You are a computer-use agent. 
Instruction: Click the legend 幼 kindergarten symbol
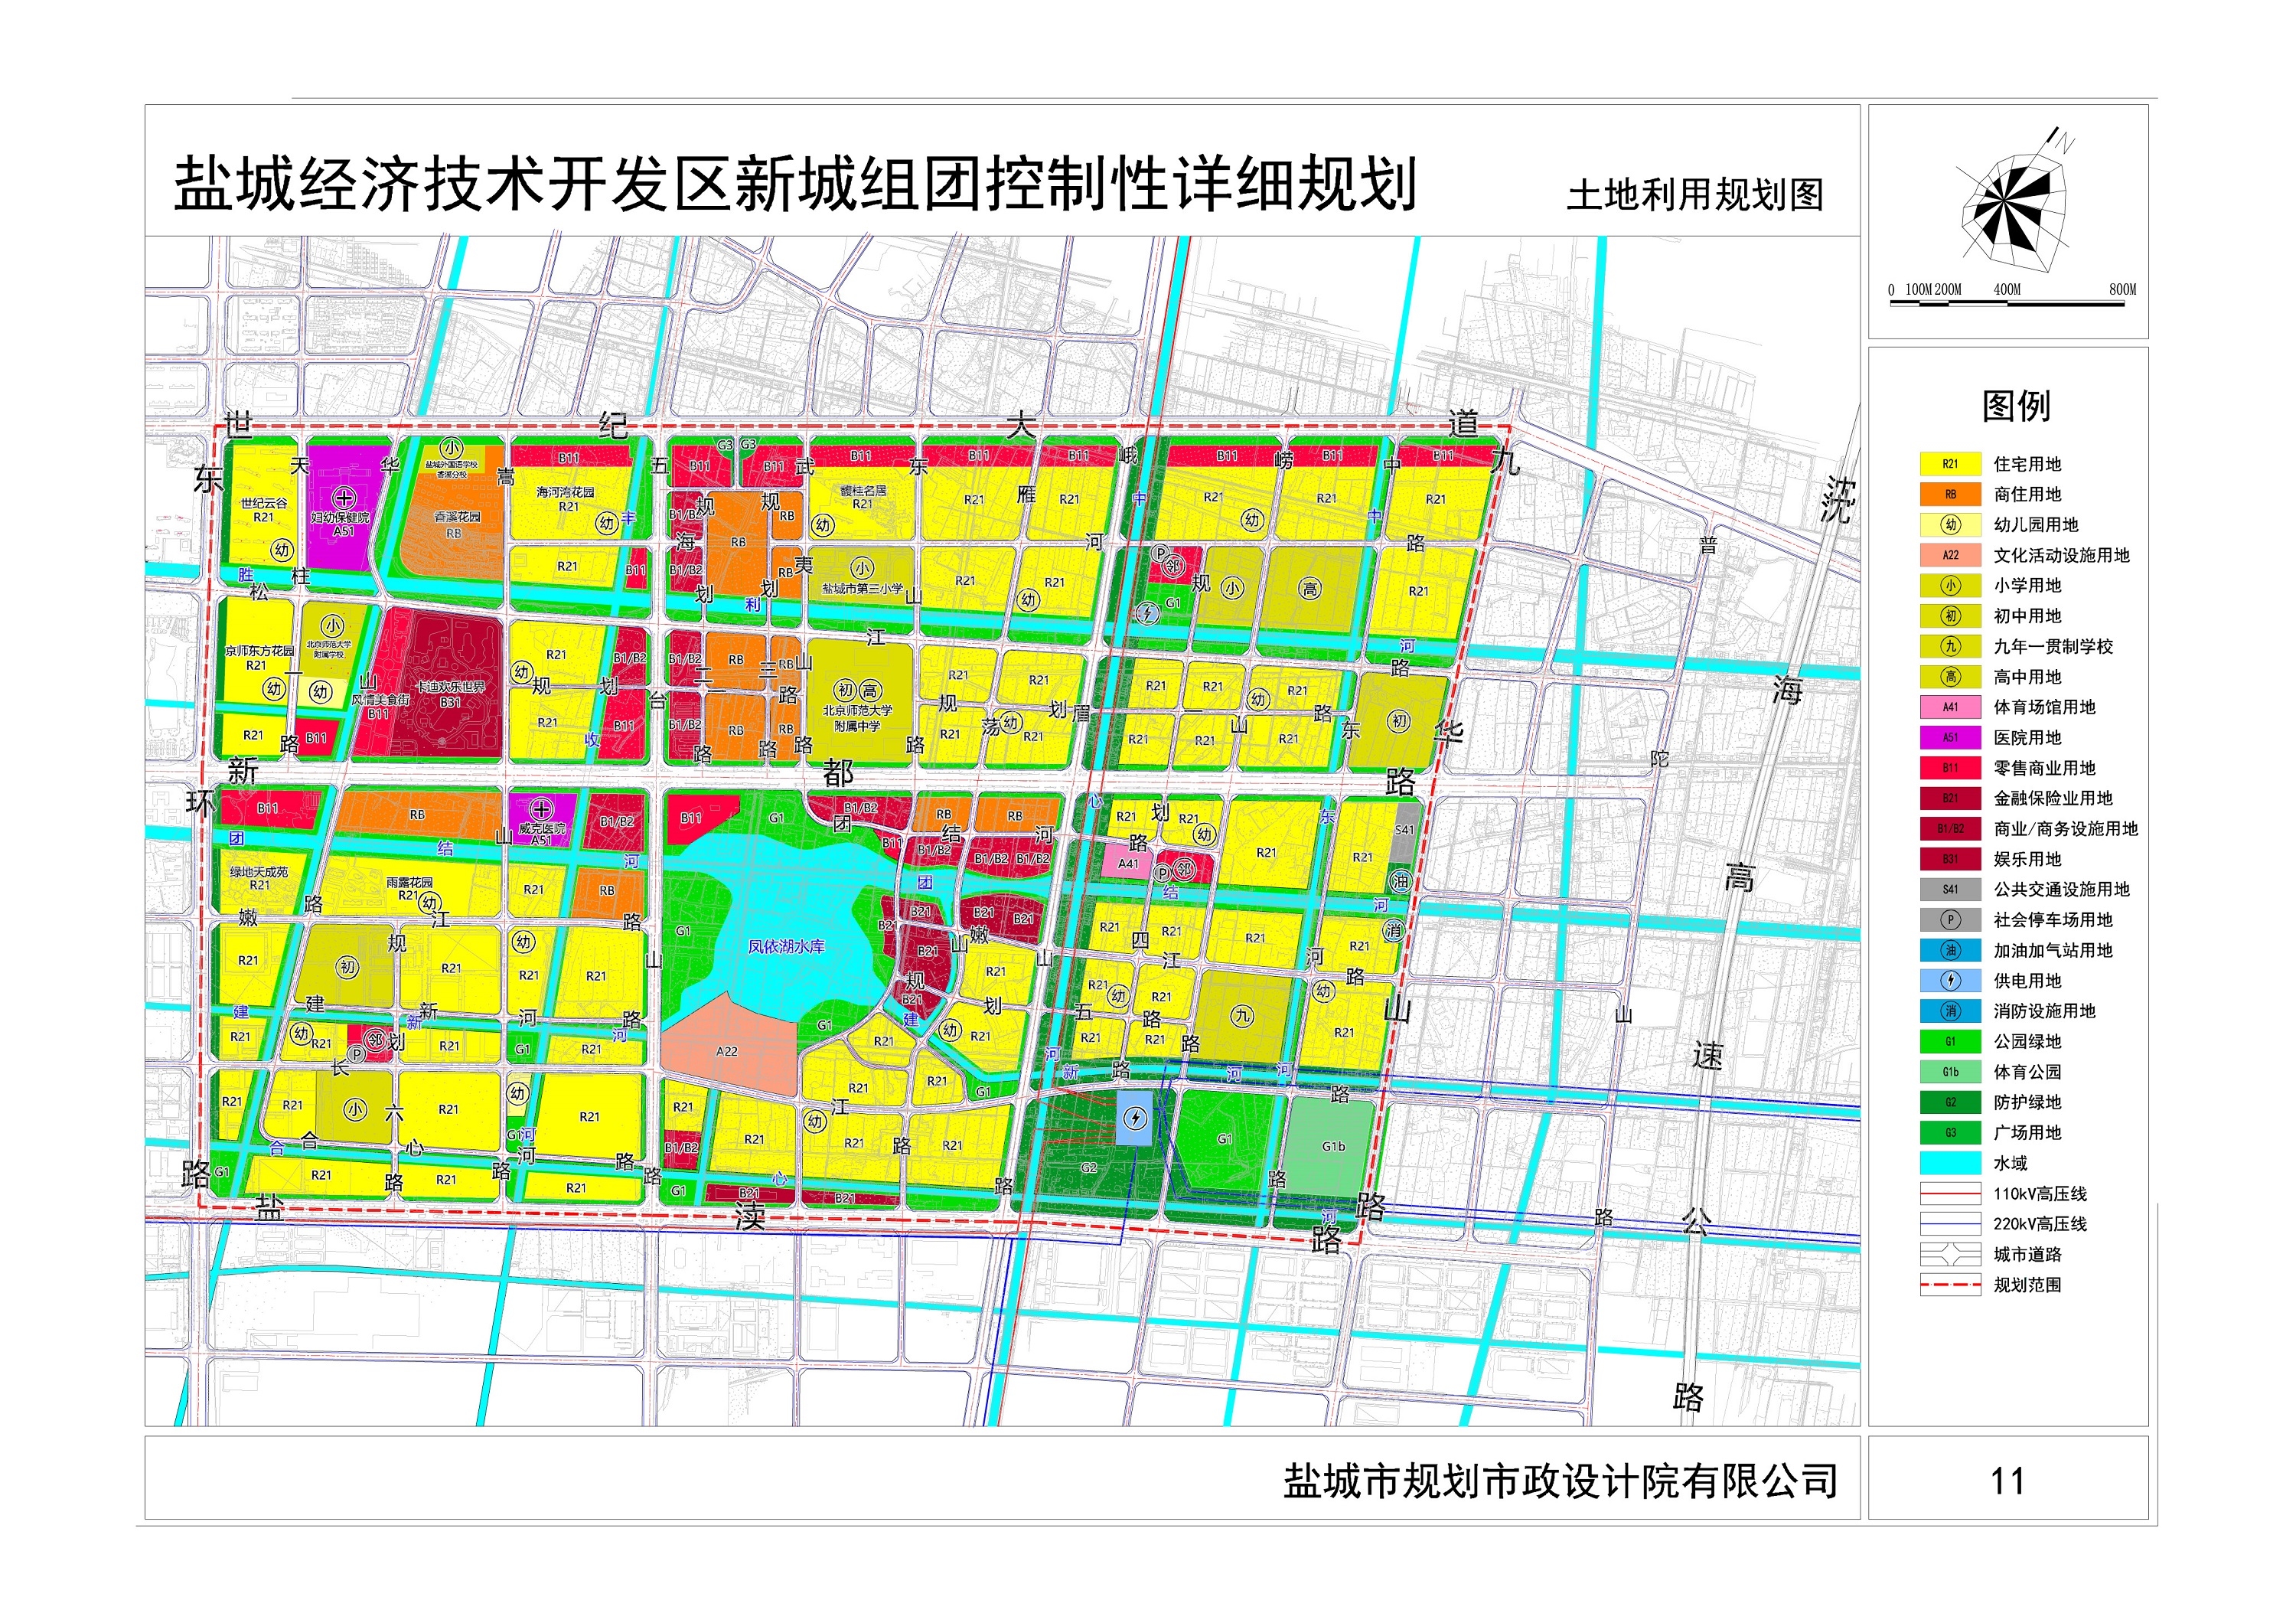(1950, 525)
